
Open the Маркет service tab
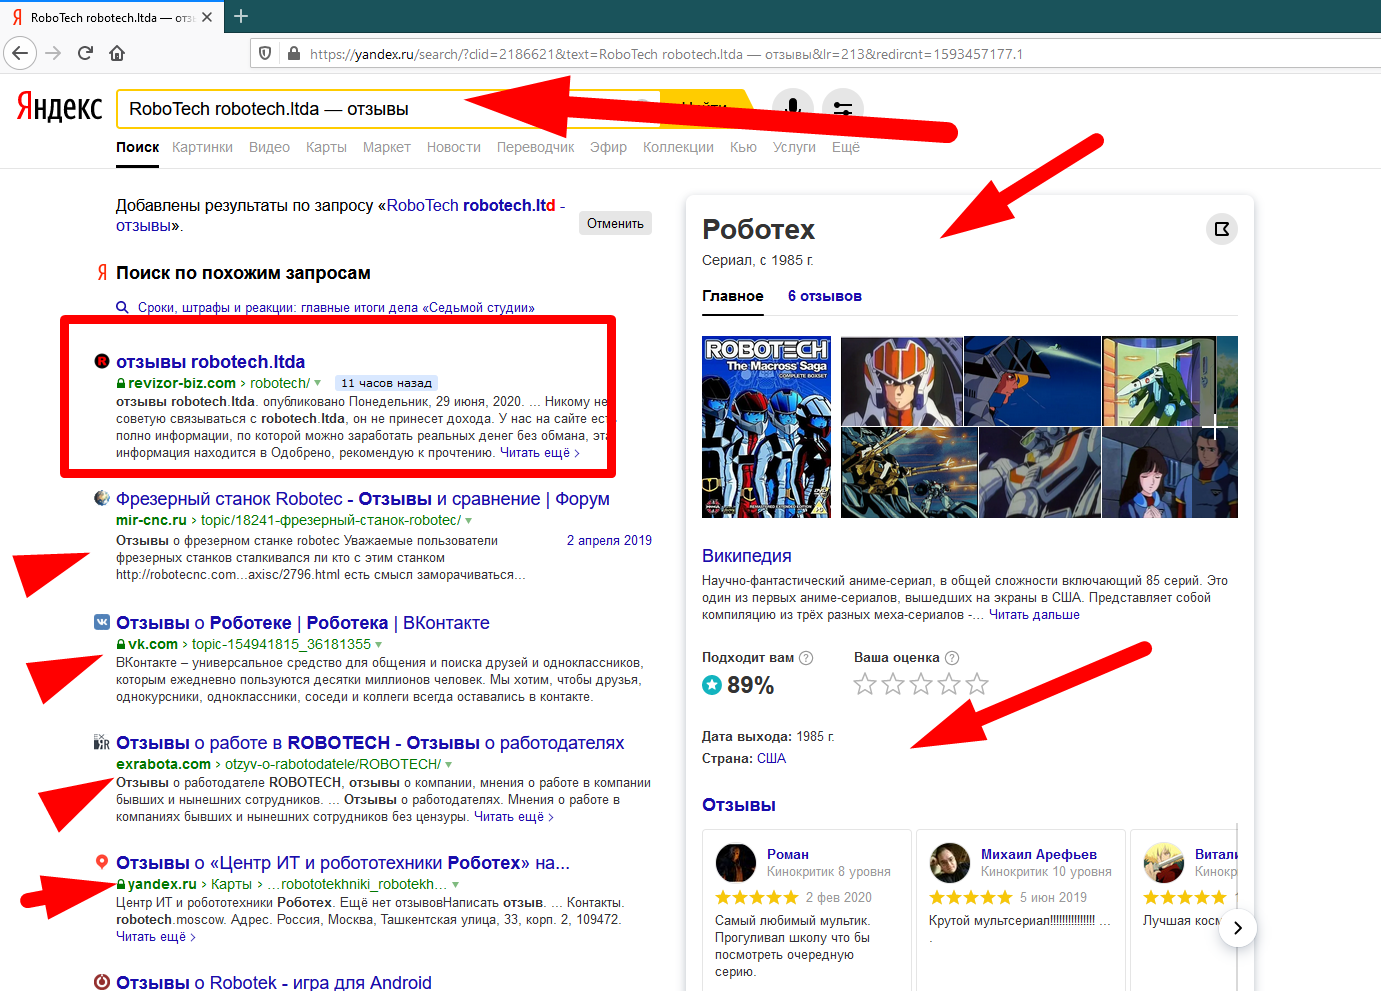(386, 147)
